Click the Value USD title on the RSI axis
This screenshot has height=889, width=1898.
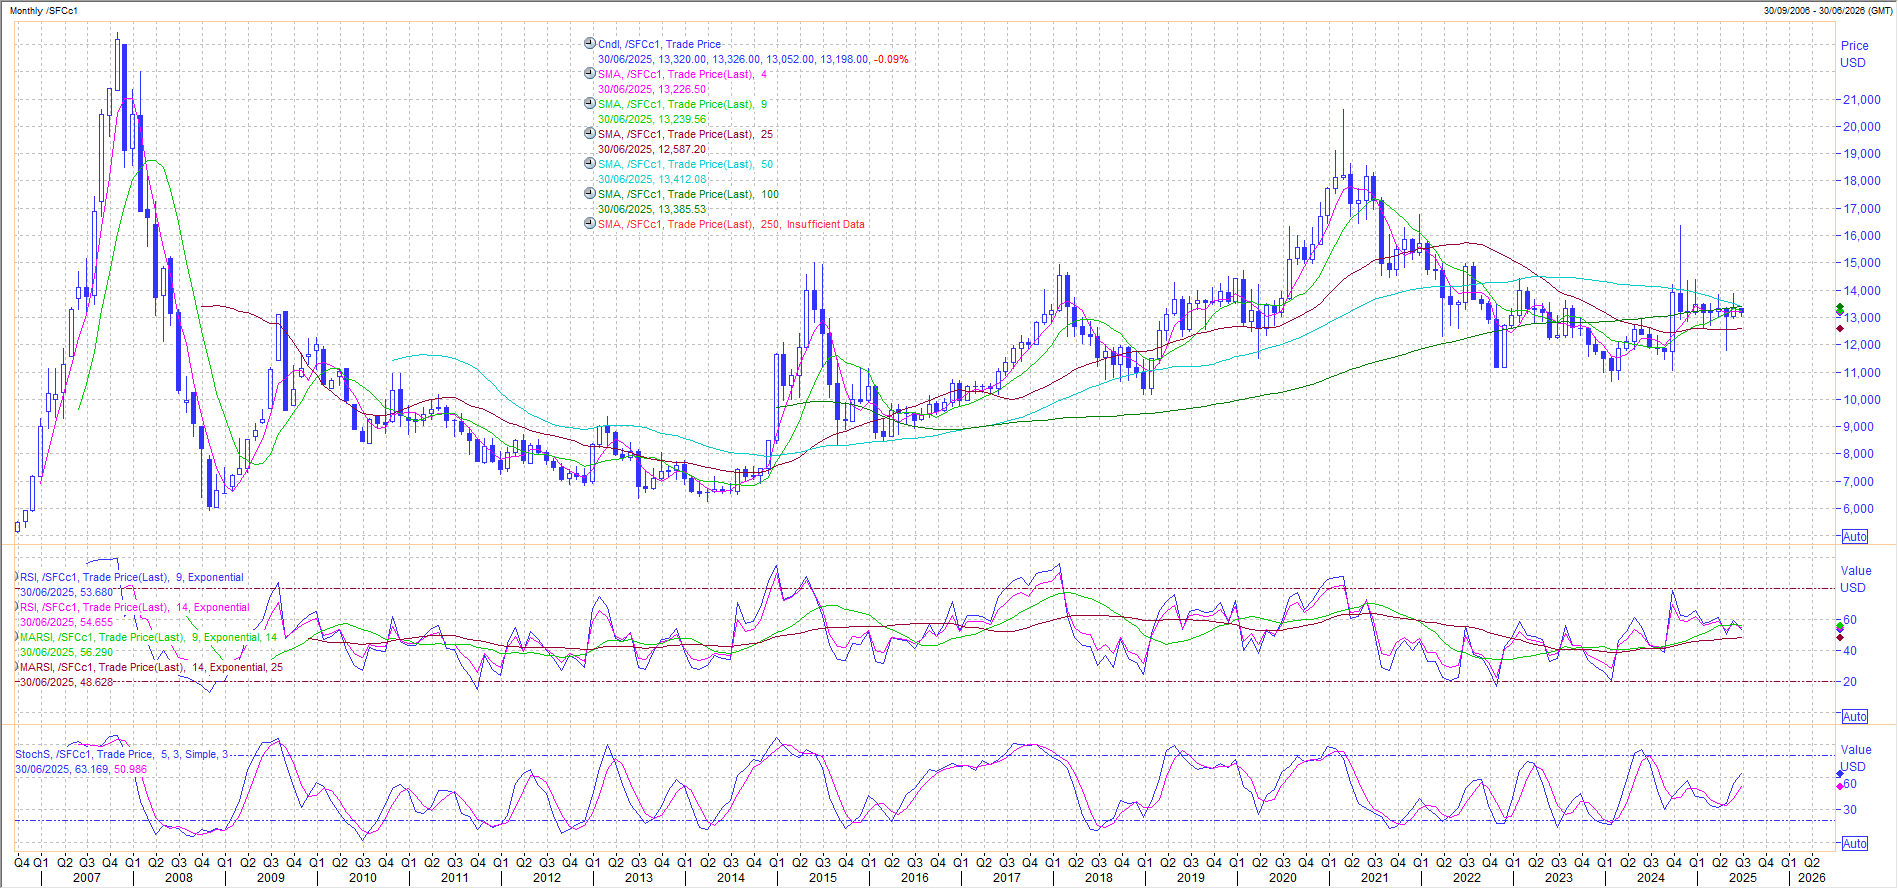(x=1855, y=579)
